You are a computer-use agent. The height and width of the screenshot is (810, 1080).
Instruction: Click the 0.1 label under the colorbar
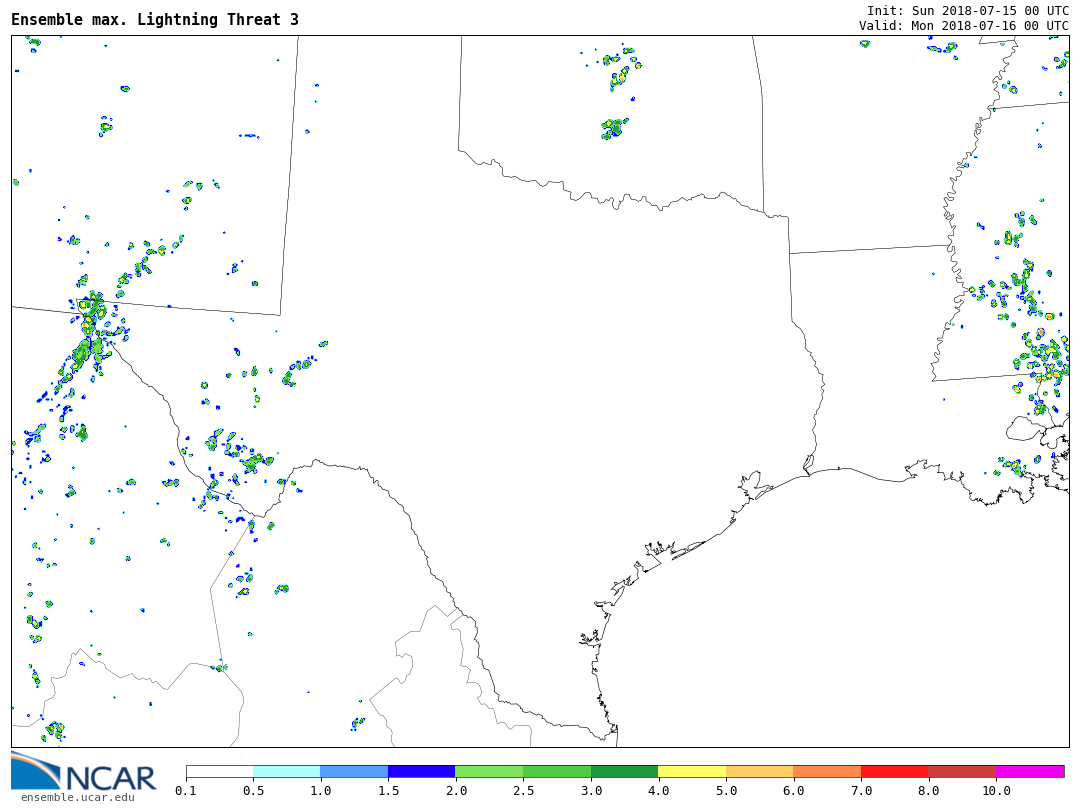click(186, 791)
